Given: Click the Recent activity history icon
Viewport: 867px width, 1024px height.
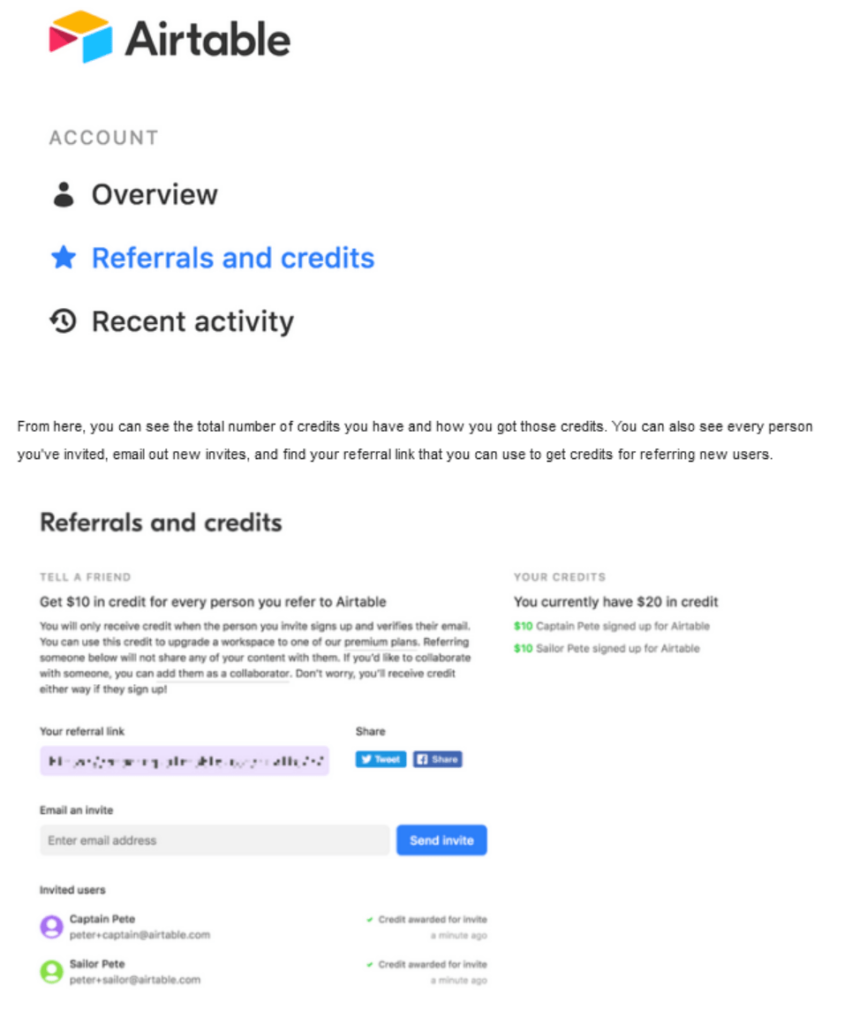Looking at the screenshot, I should pos(64,321).
